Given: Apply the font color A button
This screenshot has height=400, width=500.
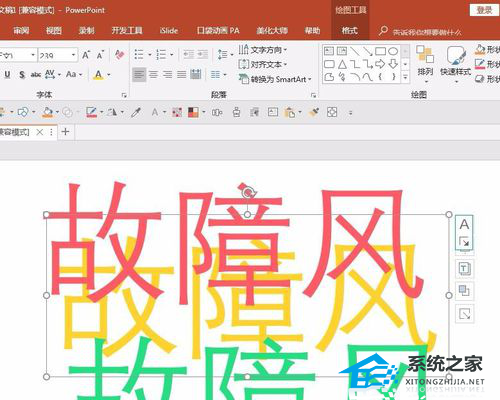Looking at the screenshot, I should (98, 75).
